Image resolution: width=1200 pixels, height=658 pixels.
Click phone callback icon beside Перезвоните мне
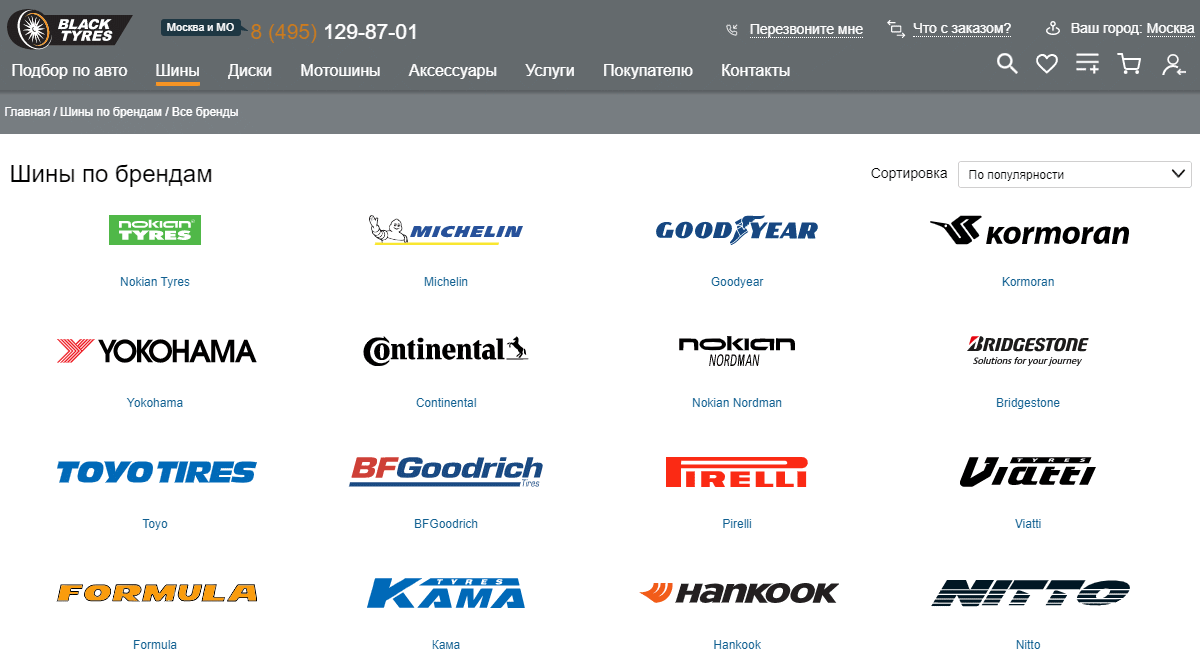coord(733,30)
